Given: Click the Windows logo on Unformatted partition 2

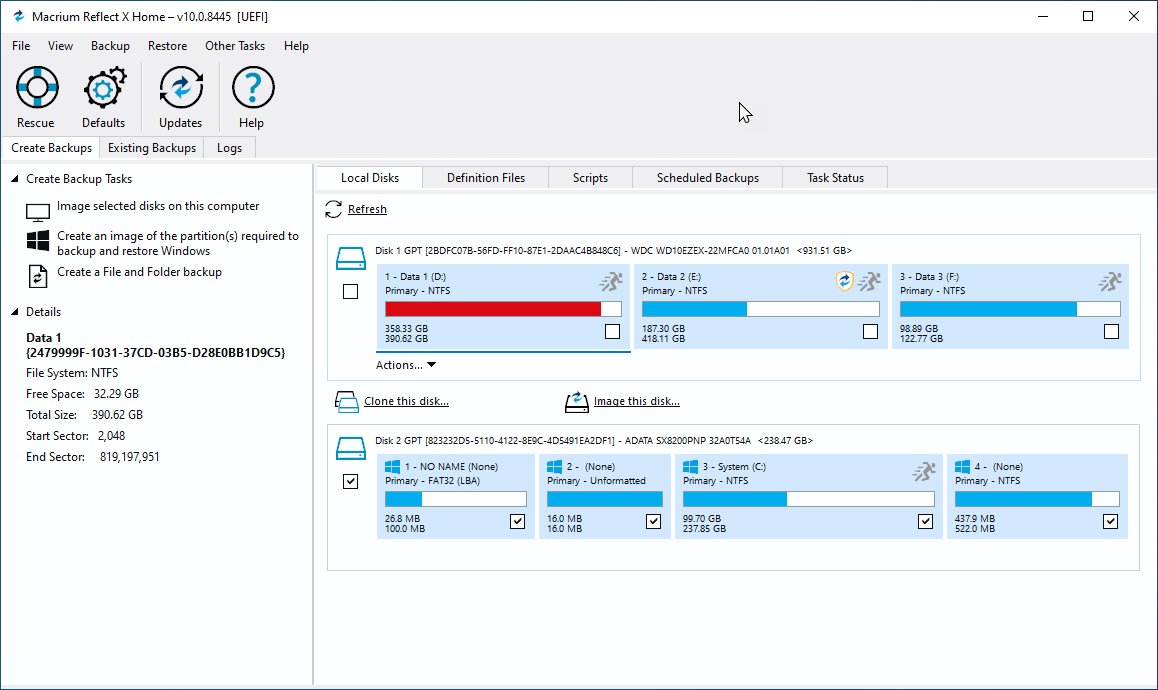Looking at the screenshot, I should click(x=554, y=466).
